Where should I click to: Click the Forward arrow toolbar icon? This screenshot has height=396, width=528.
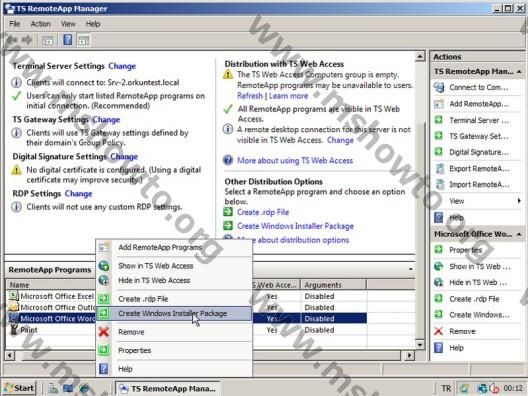(x=27, y=40)
